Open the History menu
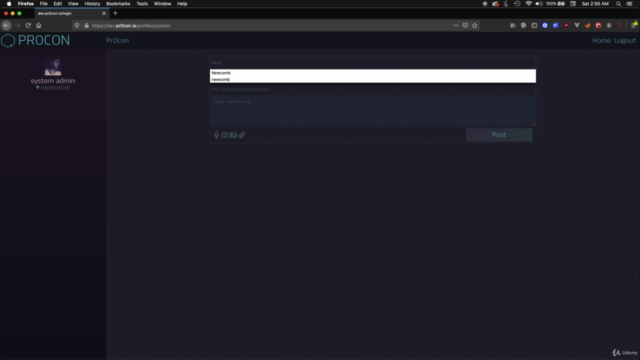 click(92, 4)
